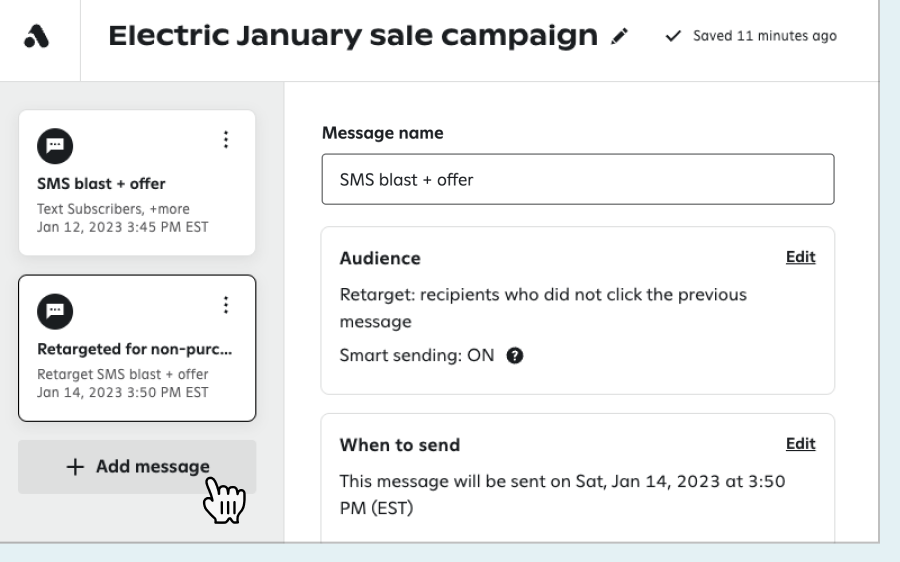Viewport: 900px width, 562px height.
Task: Click the Jan 12, 2023 3:45 PM date line
Action: coord(123,226)
